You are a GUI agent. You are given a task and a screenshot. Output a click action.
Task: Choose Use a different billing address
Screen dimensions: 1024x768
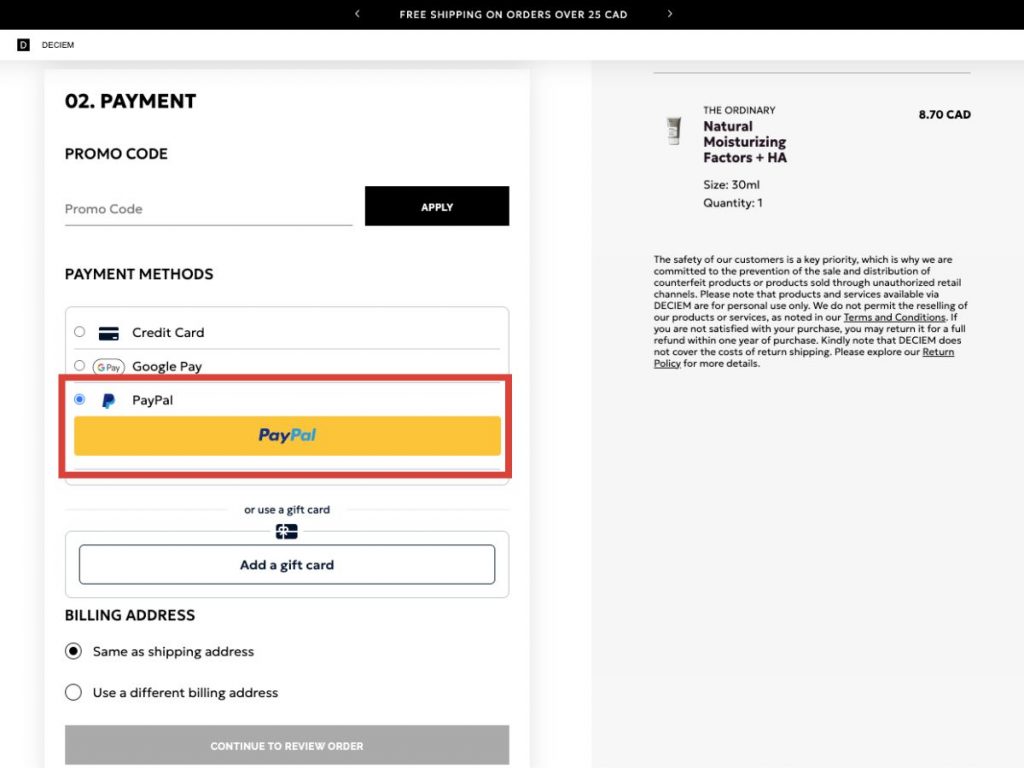[73, 692]
